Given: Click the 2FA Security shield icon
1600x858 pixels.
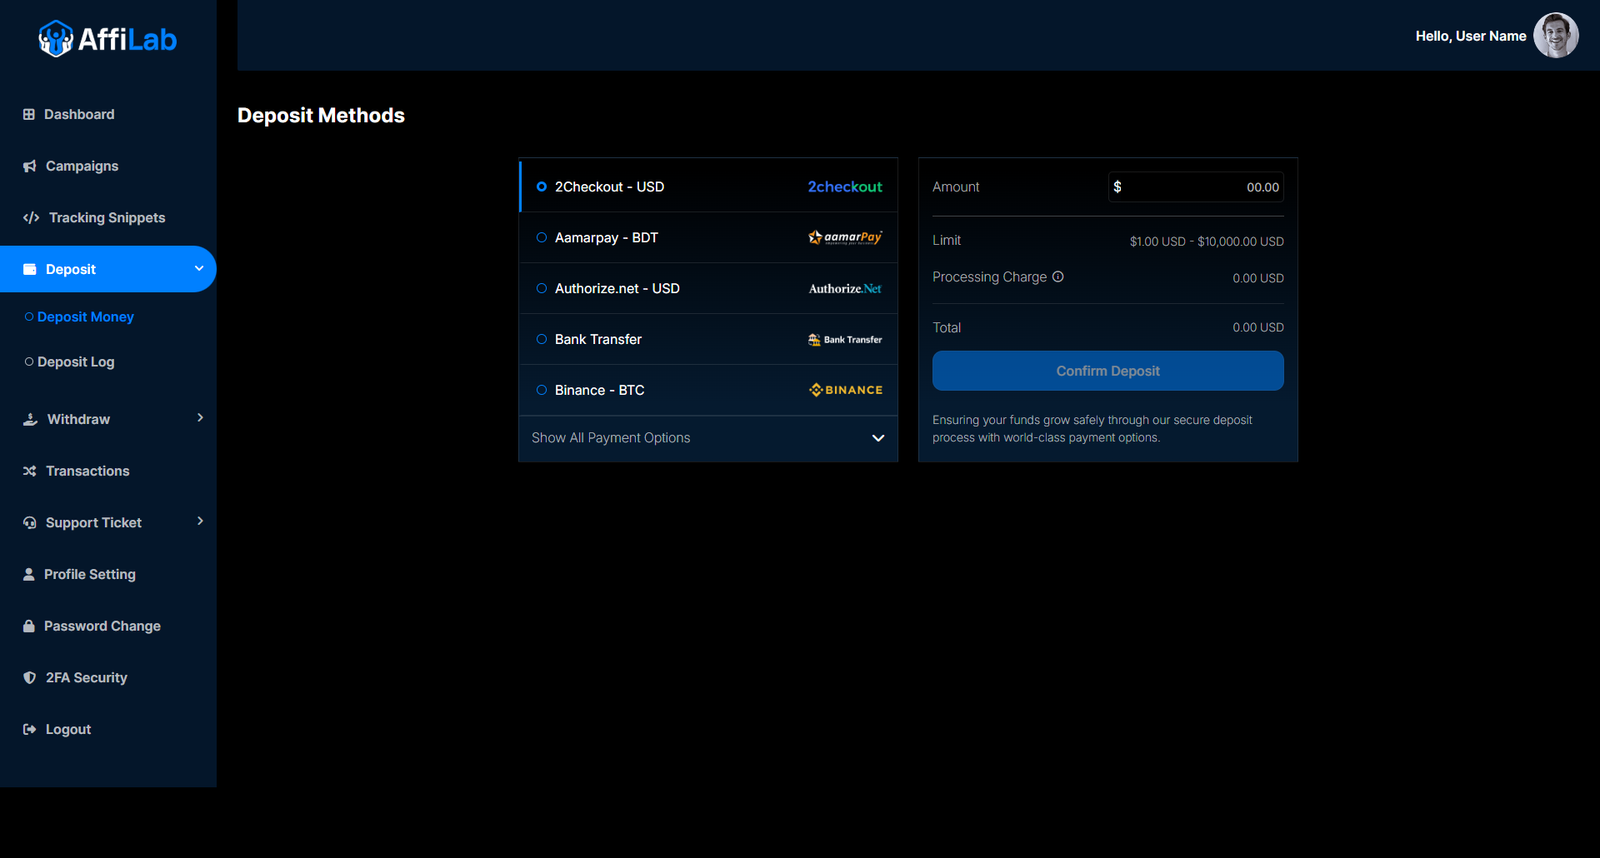Looking at the screenshot, I should pos(30,678).
